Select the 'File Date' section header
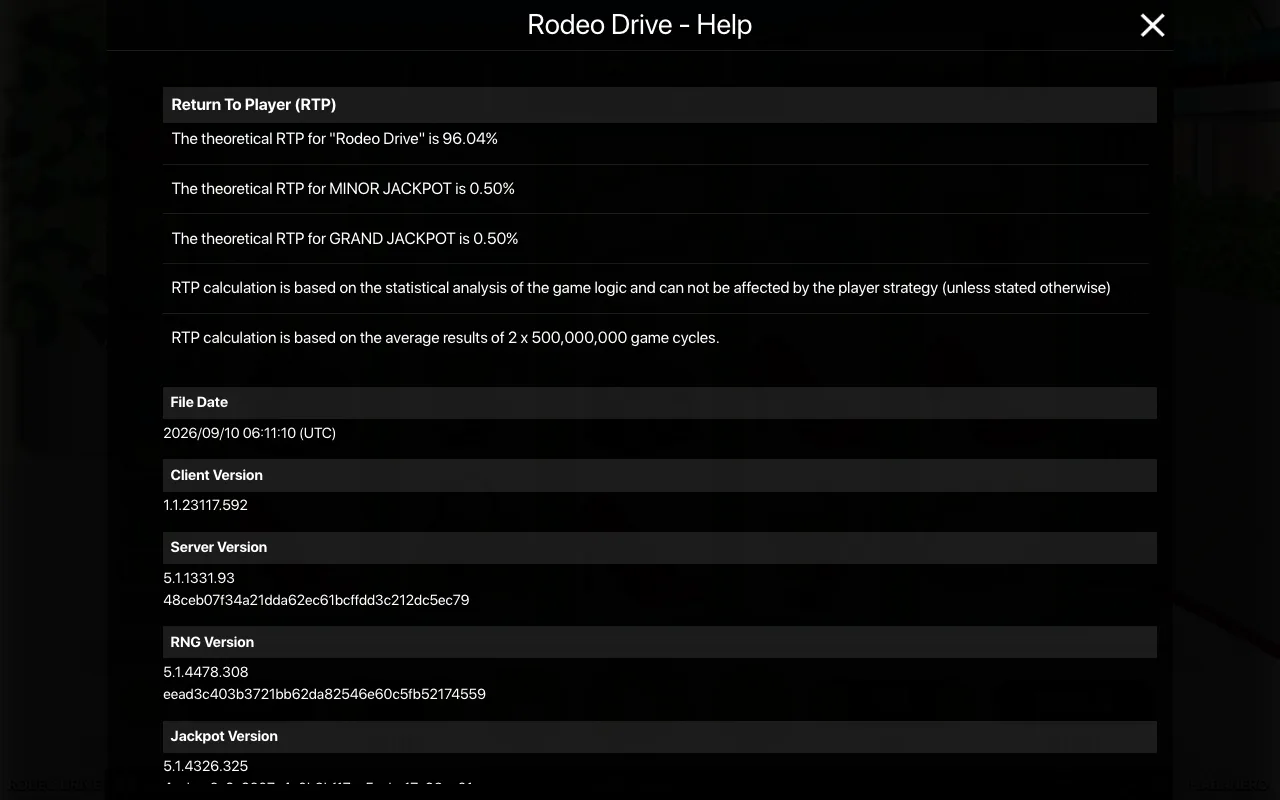The image size is (1280, 800). point(660,403)
